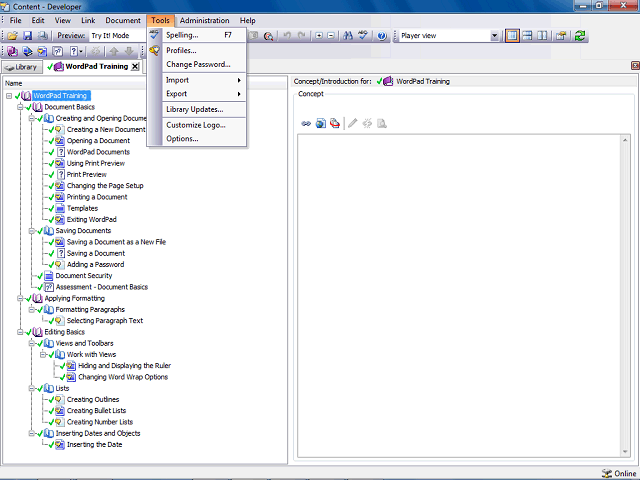
Task: Click the Online status indicator
Action: click(x=619, y=473)
